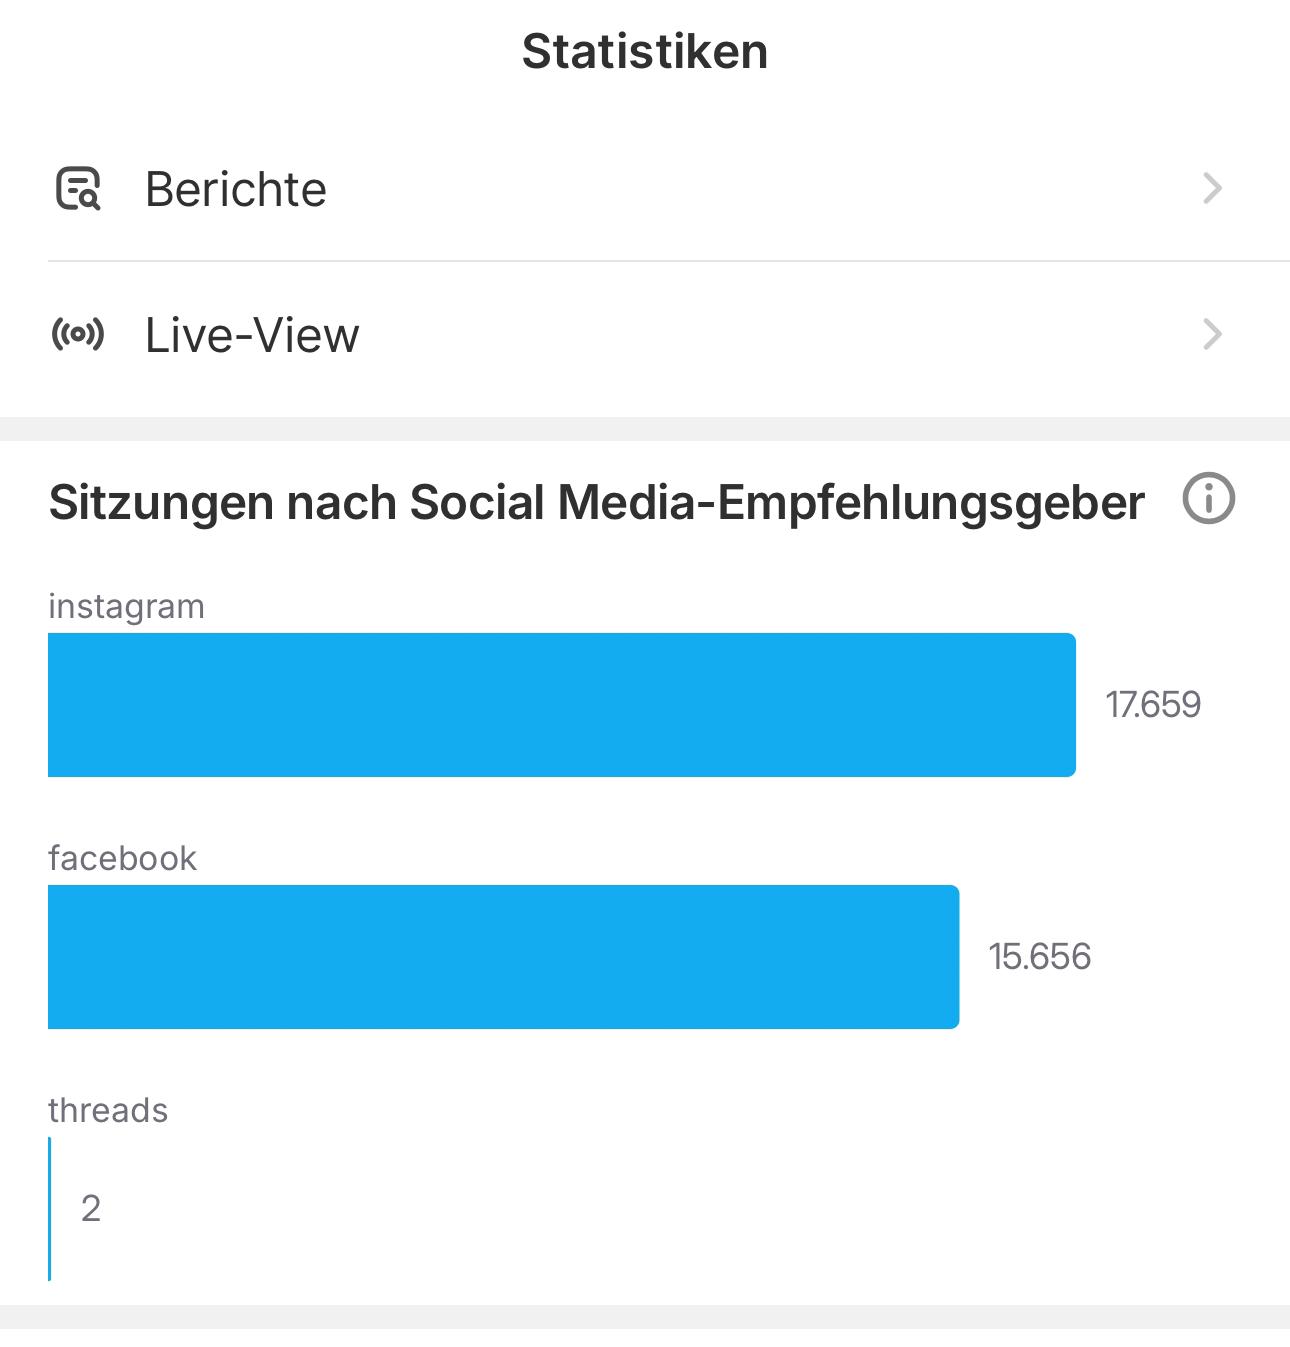Click the gray separator band below Live-View
This screenshot has width=1290, height=1347.
point(645,429)
